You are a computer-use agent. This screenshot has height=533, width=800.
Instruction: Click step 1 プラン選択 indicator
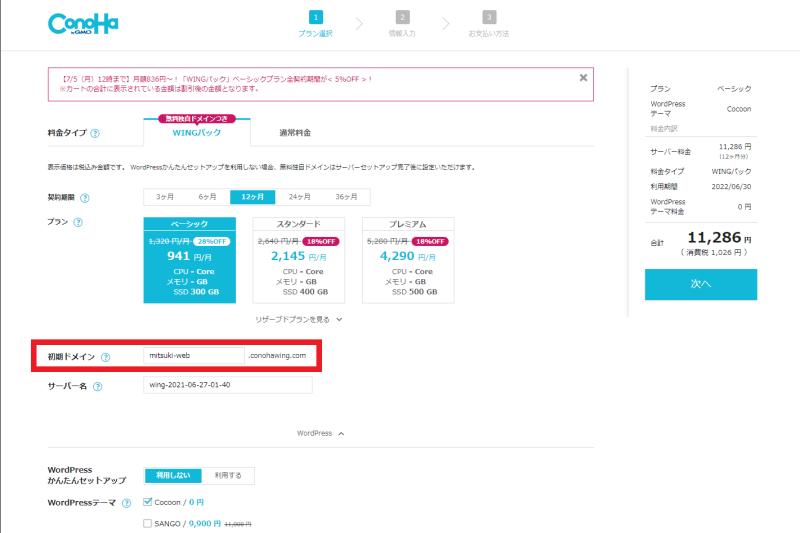[315, 24]
